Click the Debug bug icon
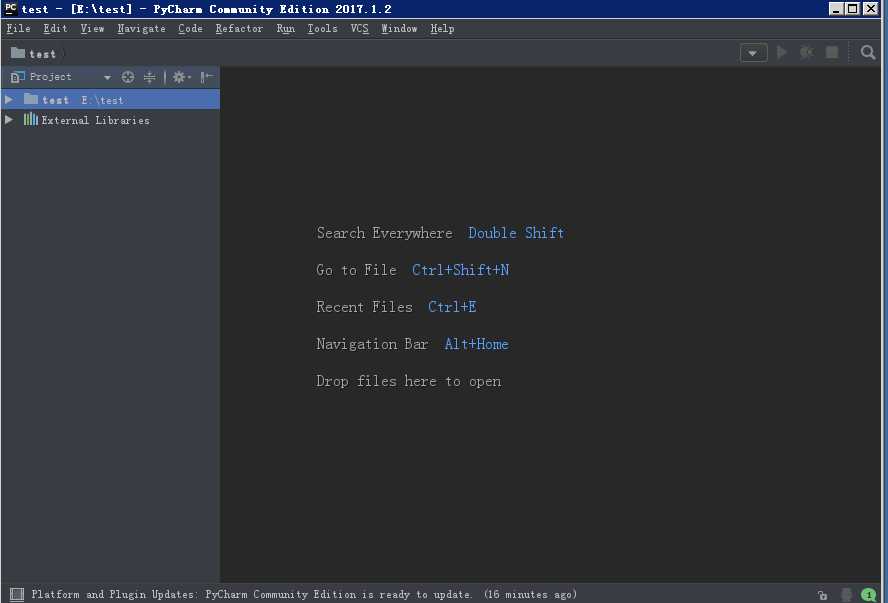The height and width of the screenshot is (603, 888). click(x=806, y=53)
